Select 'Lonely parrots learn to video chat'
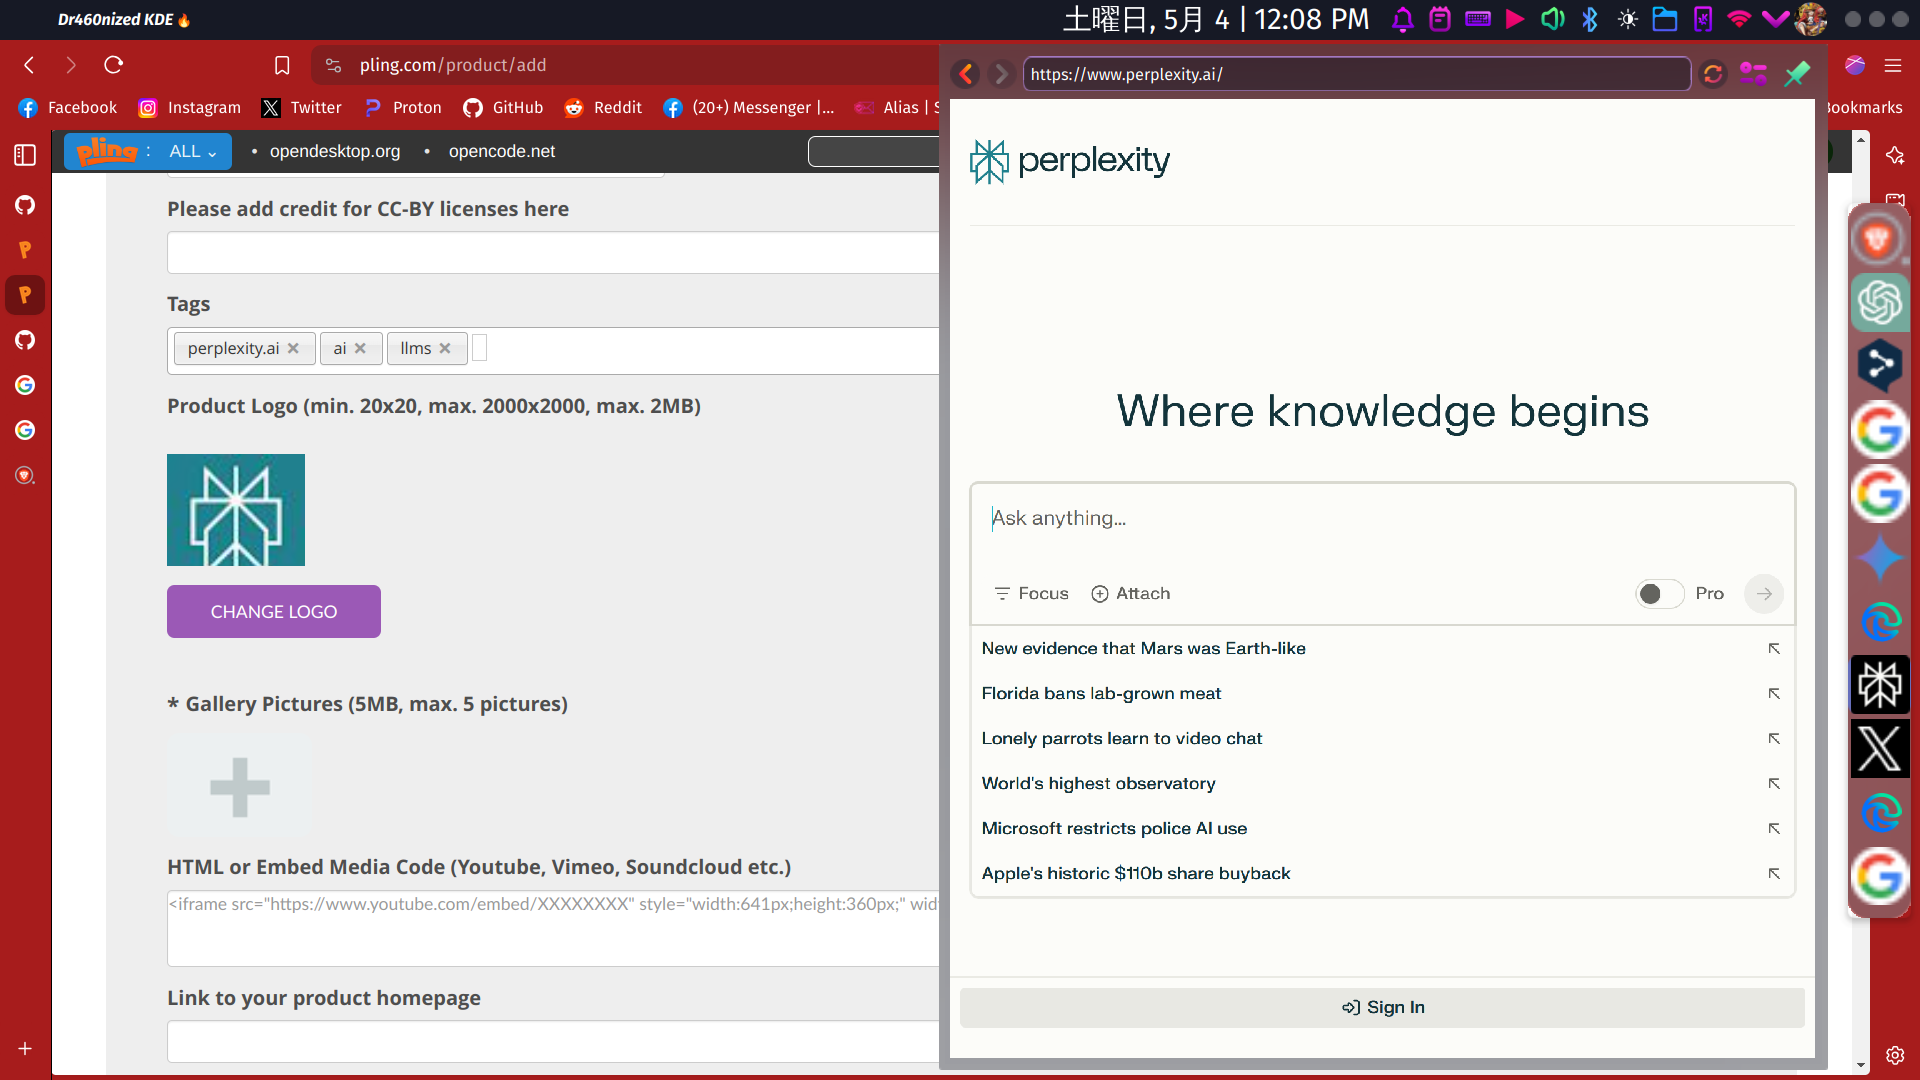Viewport: 1920px width, 1080px height. point(1381,739)
